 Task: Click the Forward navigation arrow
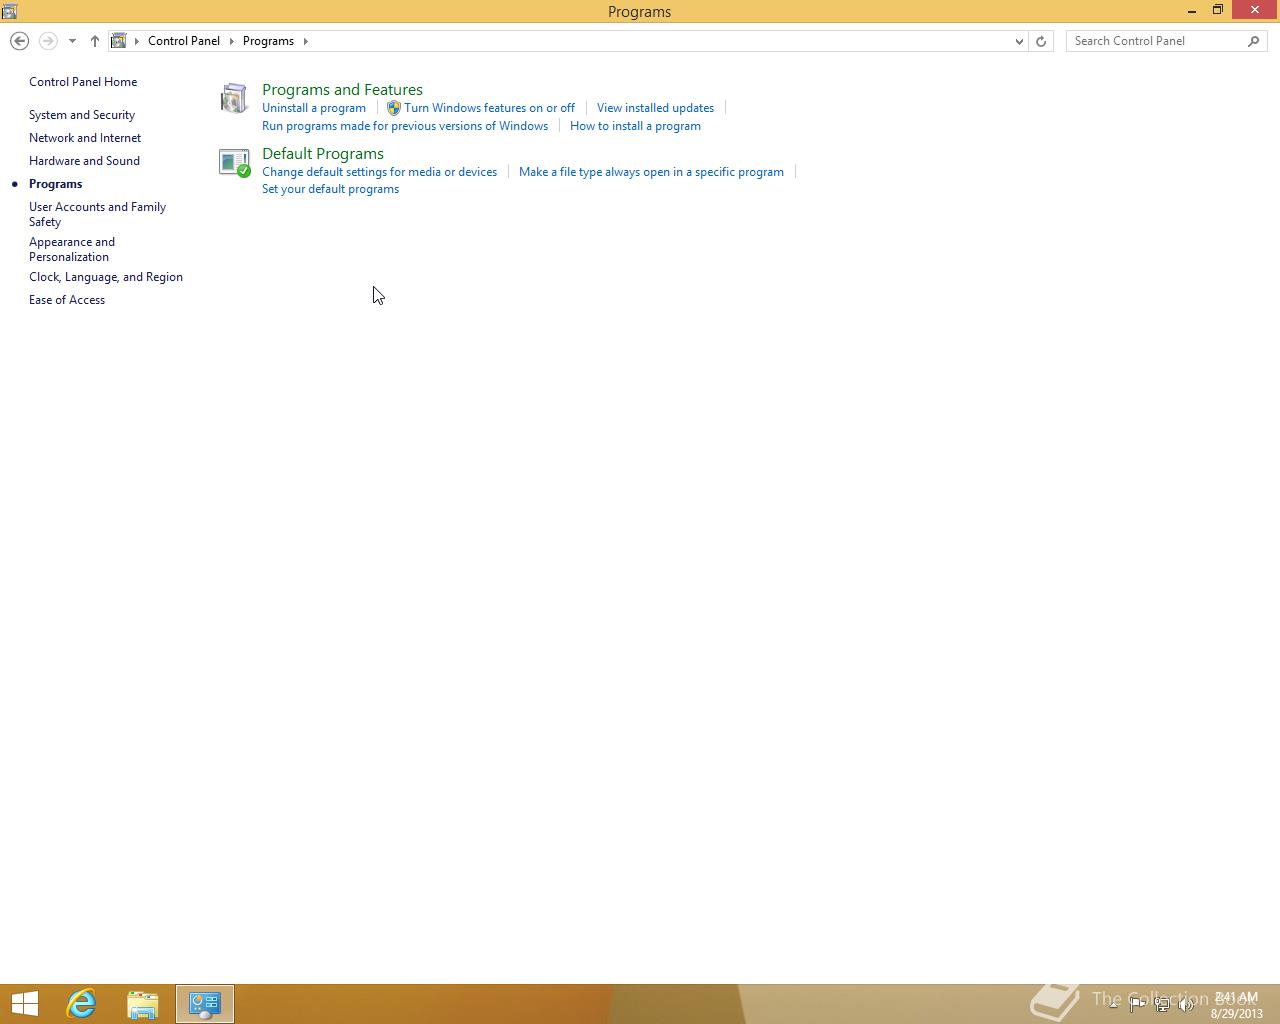click(x=47, y=41)
